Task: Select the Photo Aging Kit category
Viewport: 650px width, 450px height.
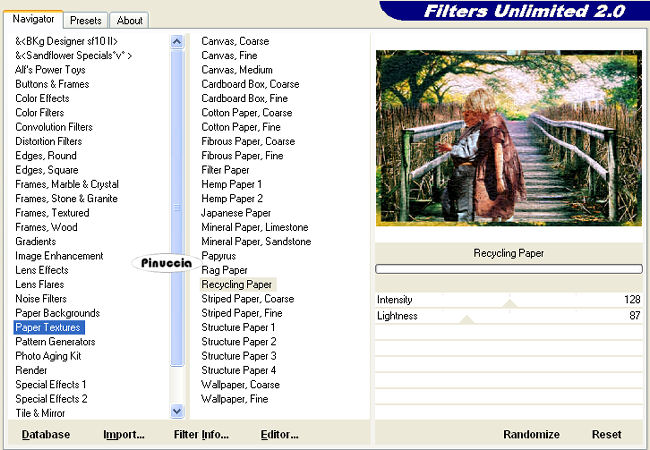Action: (48, 356)
